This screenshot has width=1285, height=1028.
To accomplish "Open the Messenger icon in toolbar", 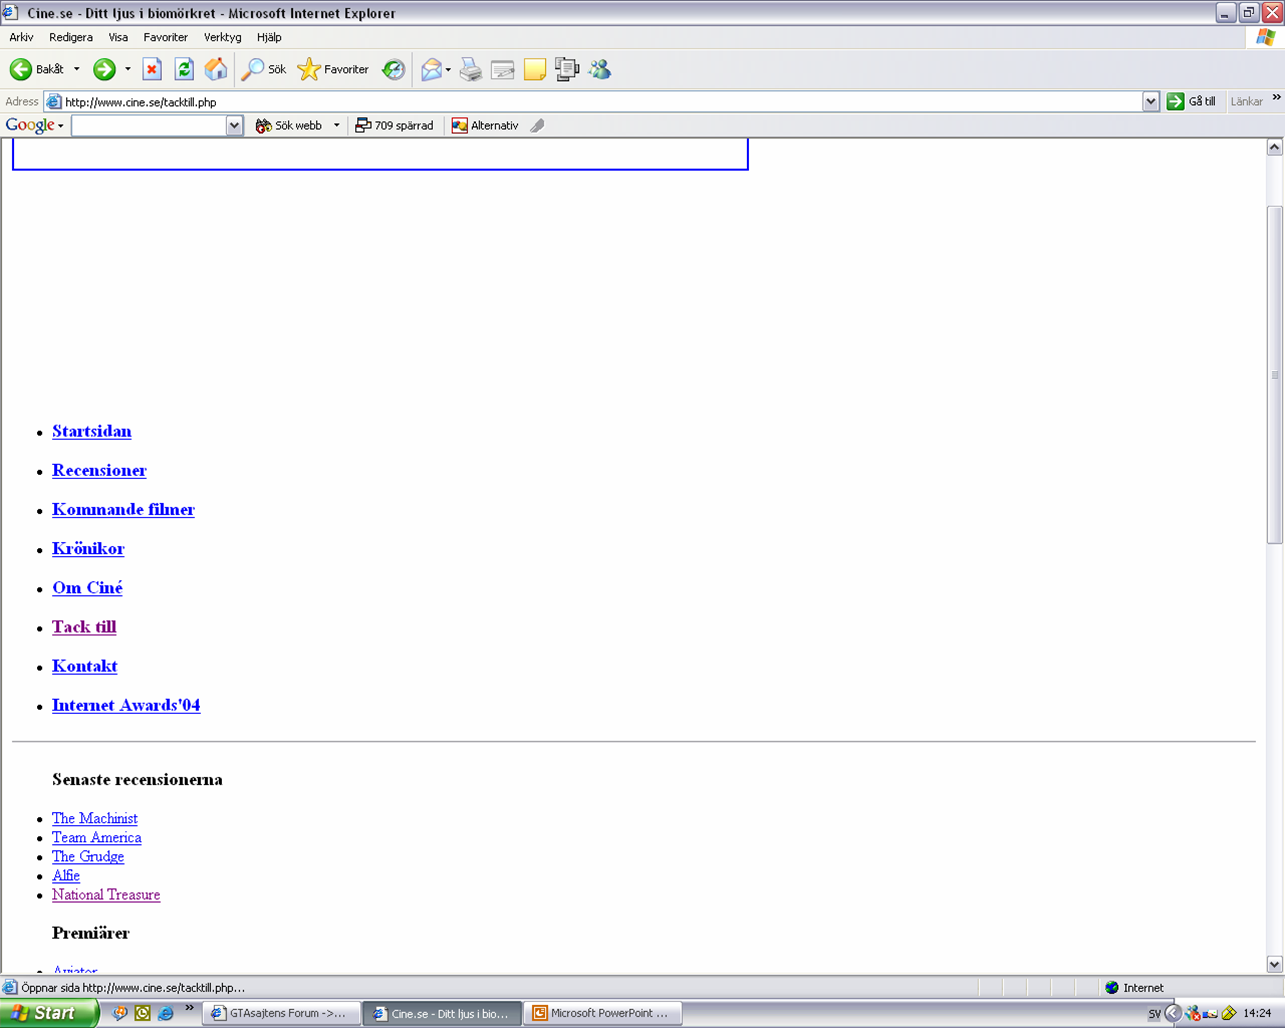I will [x=600, y=69].
